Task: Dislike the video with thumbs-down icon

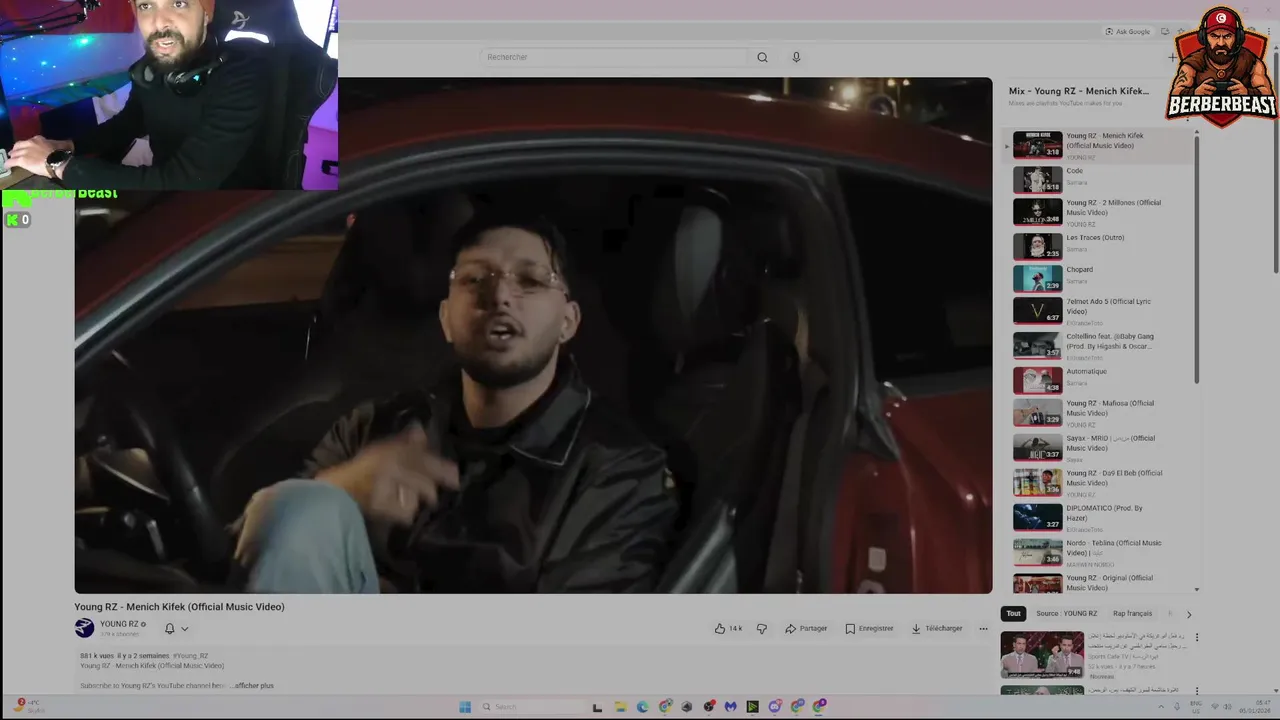Action: [x=762, y=628]
